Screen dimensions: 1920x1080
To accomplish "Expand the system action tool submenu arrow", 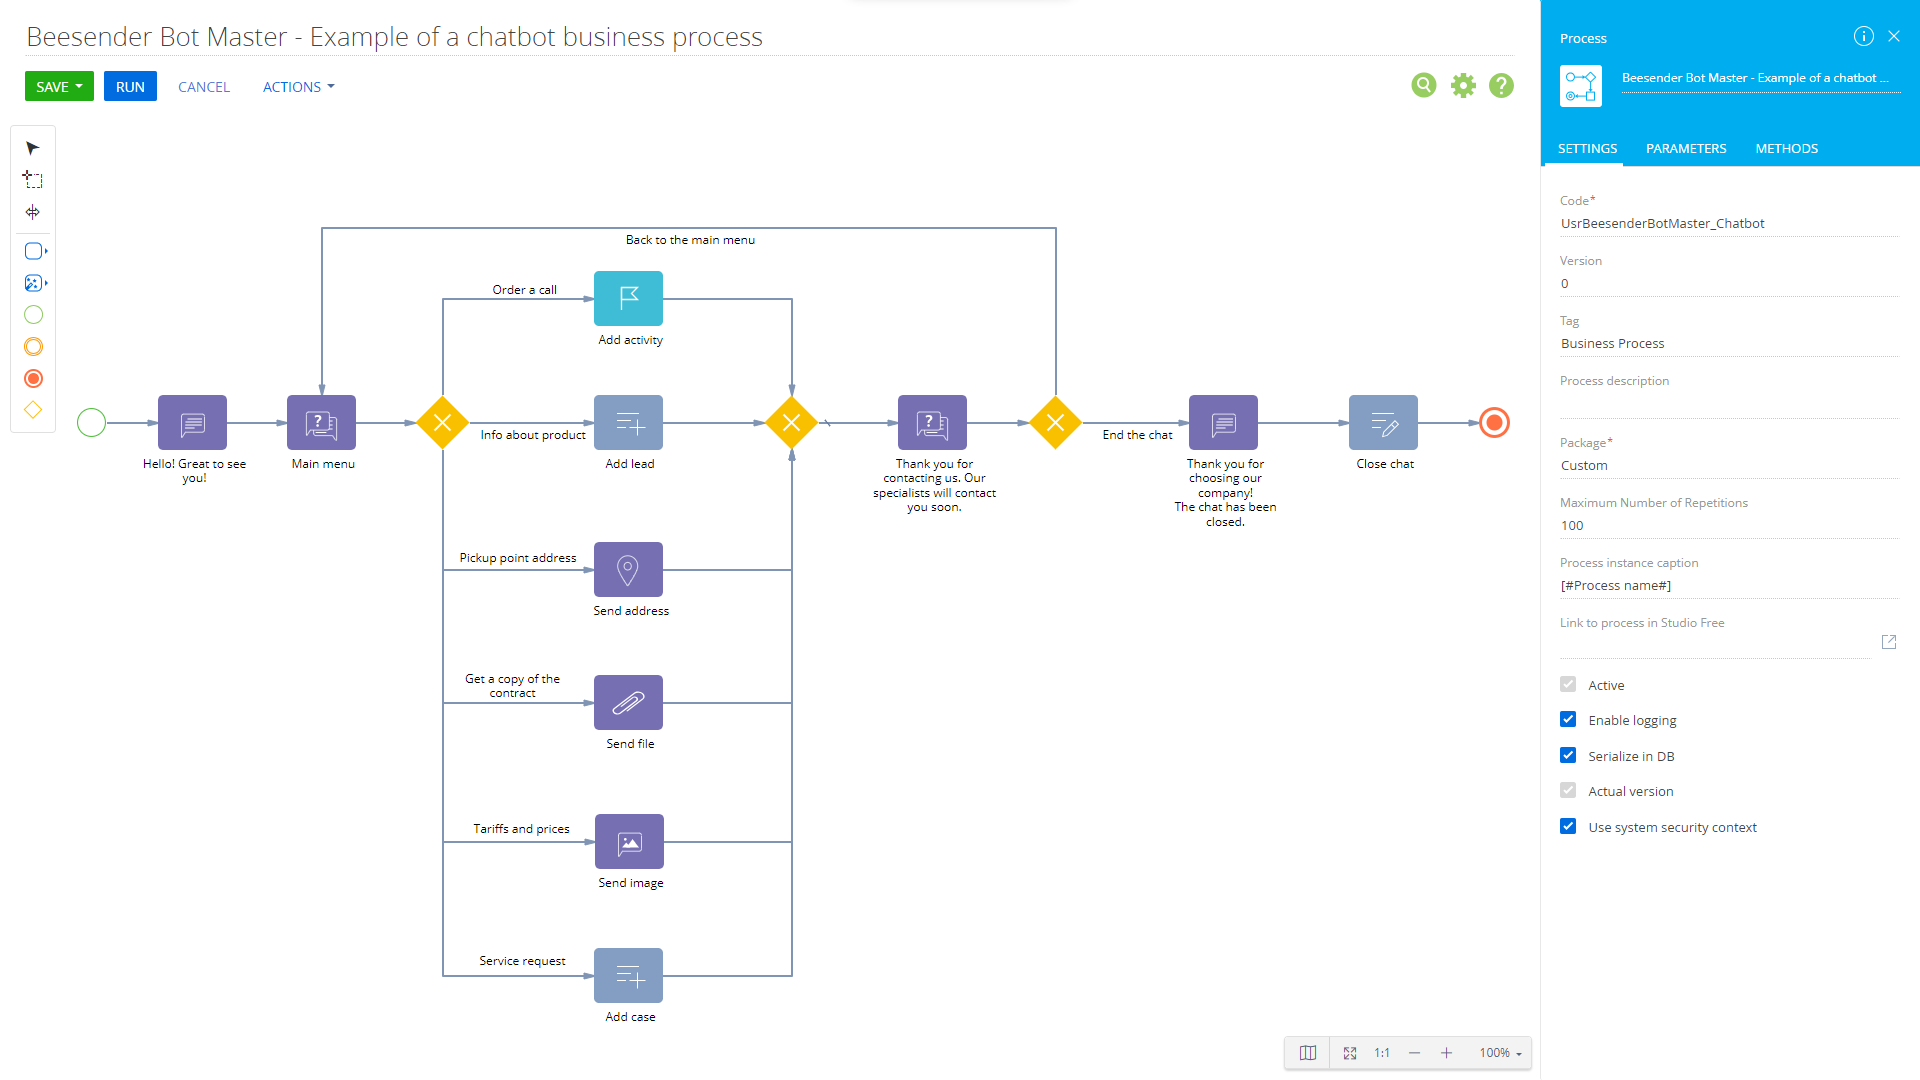I will click(46, 283).
